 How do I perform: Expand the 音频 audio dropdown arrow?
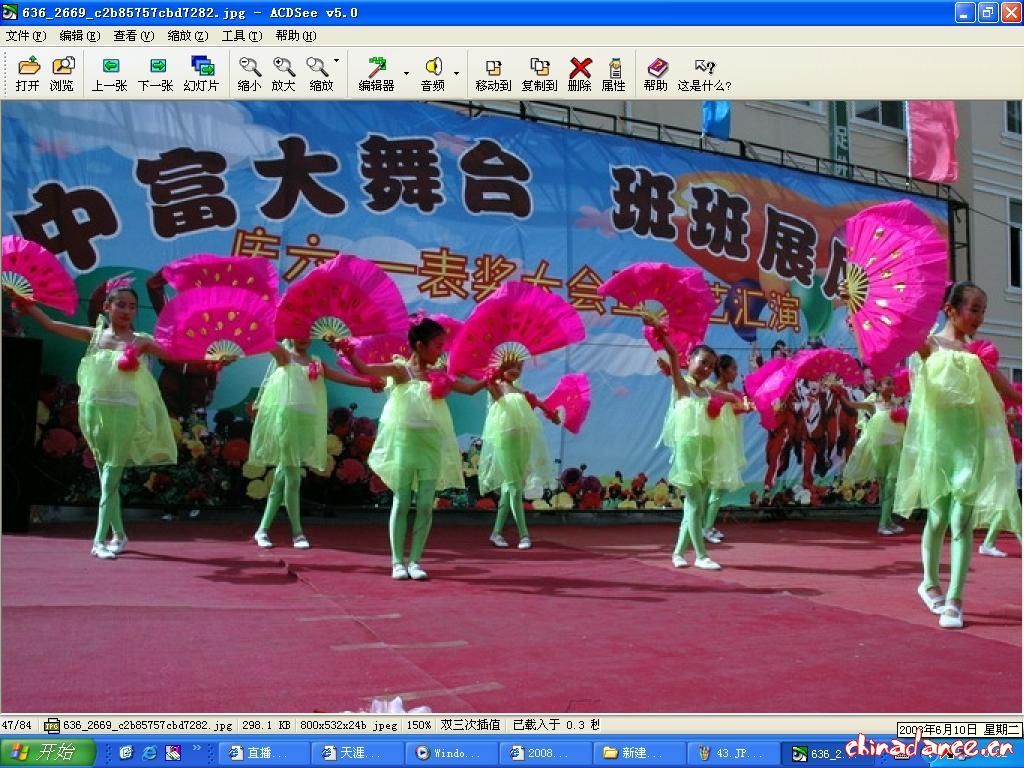(x=456, y=74)
